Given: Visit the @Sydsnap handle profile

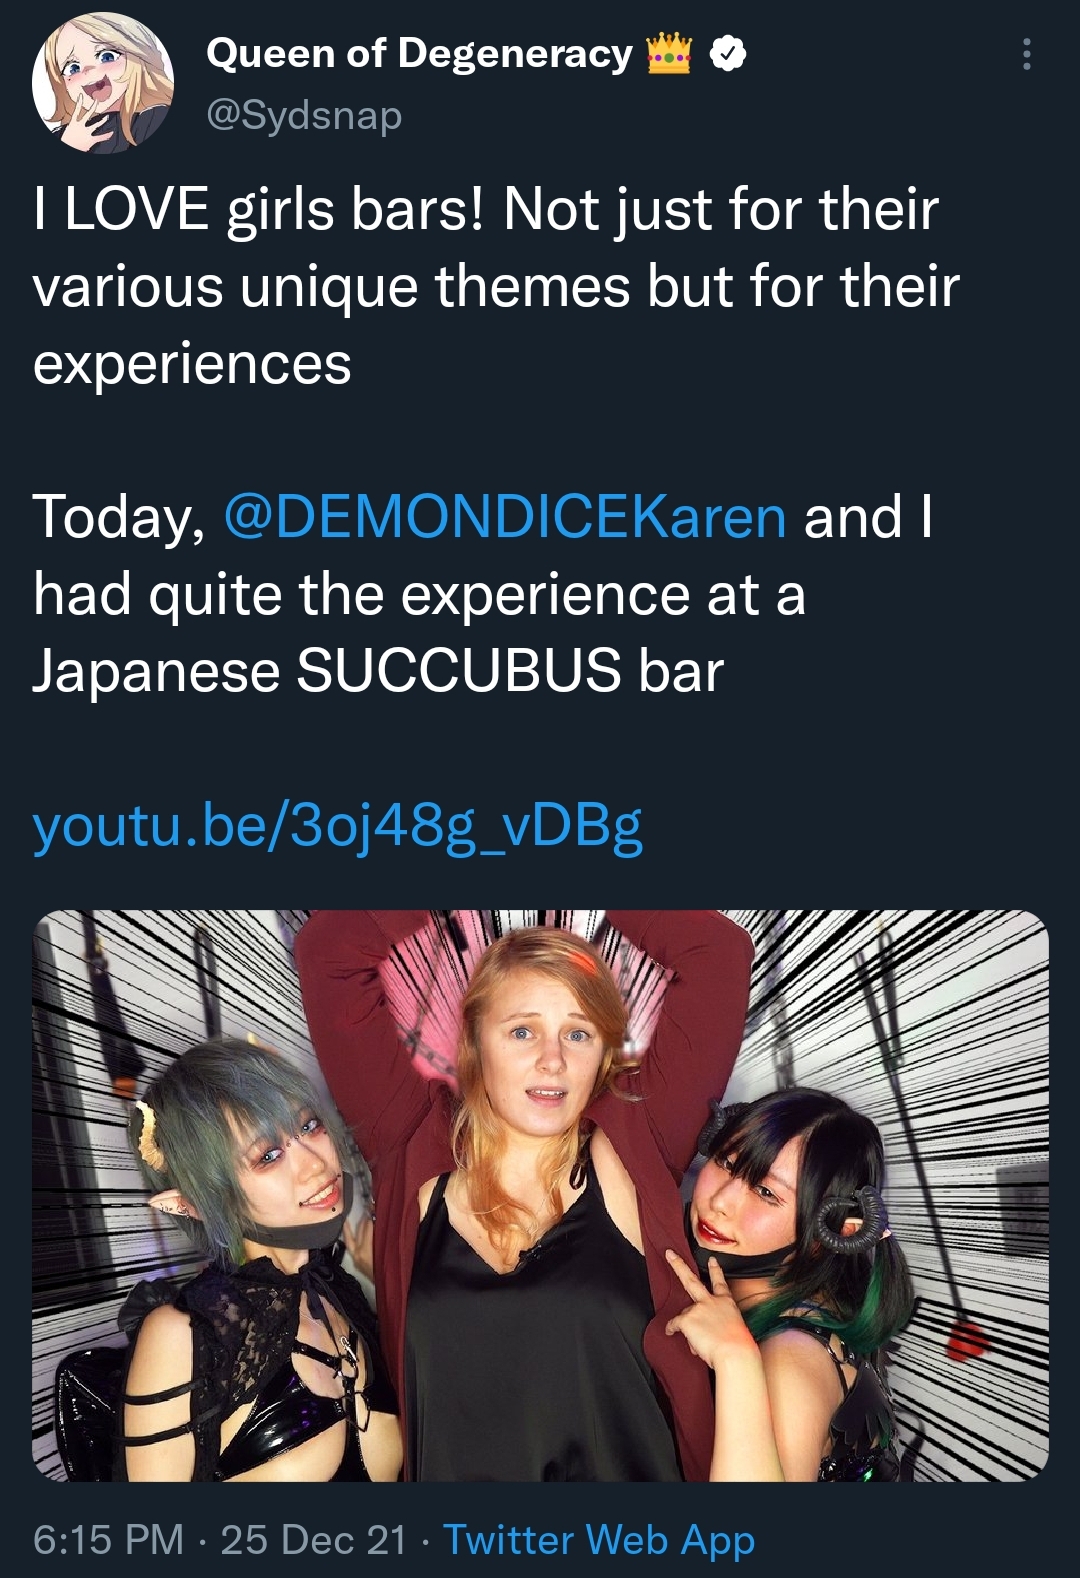Looking at the screenshot, I should (x=304, y=115).
